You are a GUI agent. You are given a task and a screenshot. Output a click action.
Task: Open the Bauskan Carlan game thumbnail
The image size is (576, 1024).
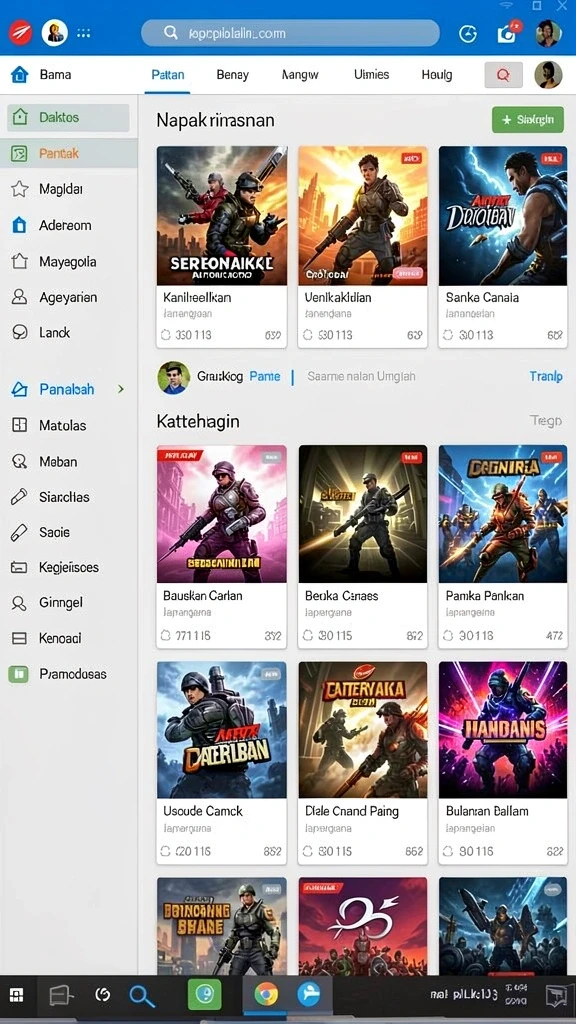tap(221, 514)
